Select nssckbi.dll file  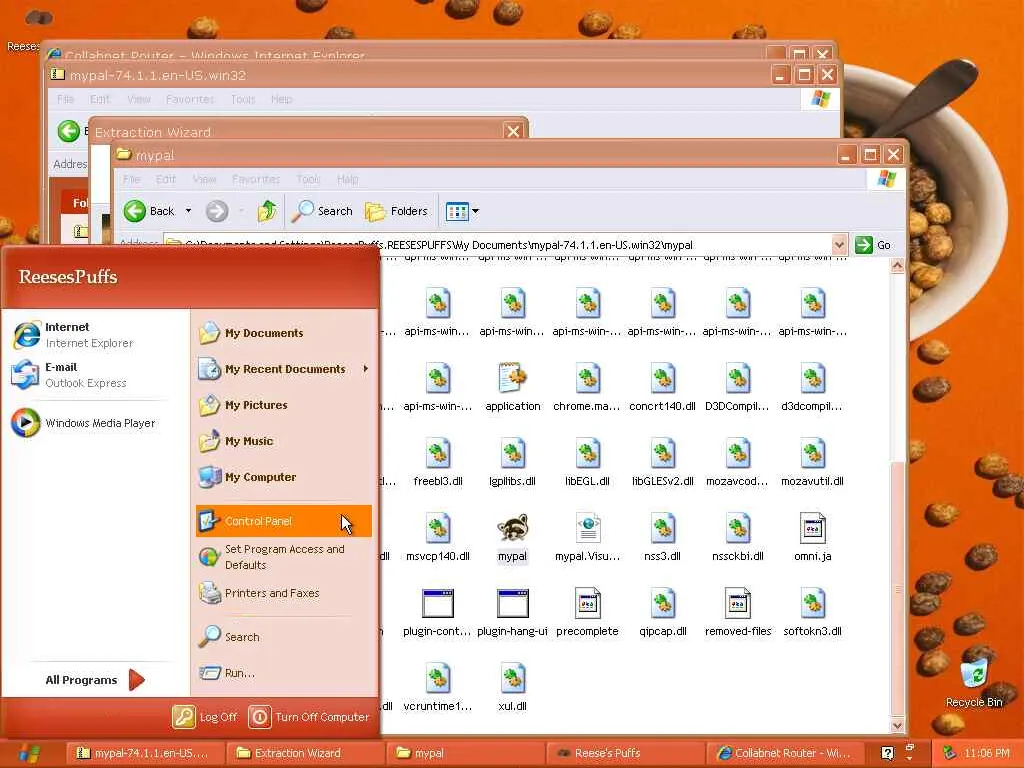coord(738,537)
